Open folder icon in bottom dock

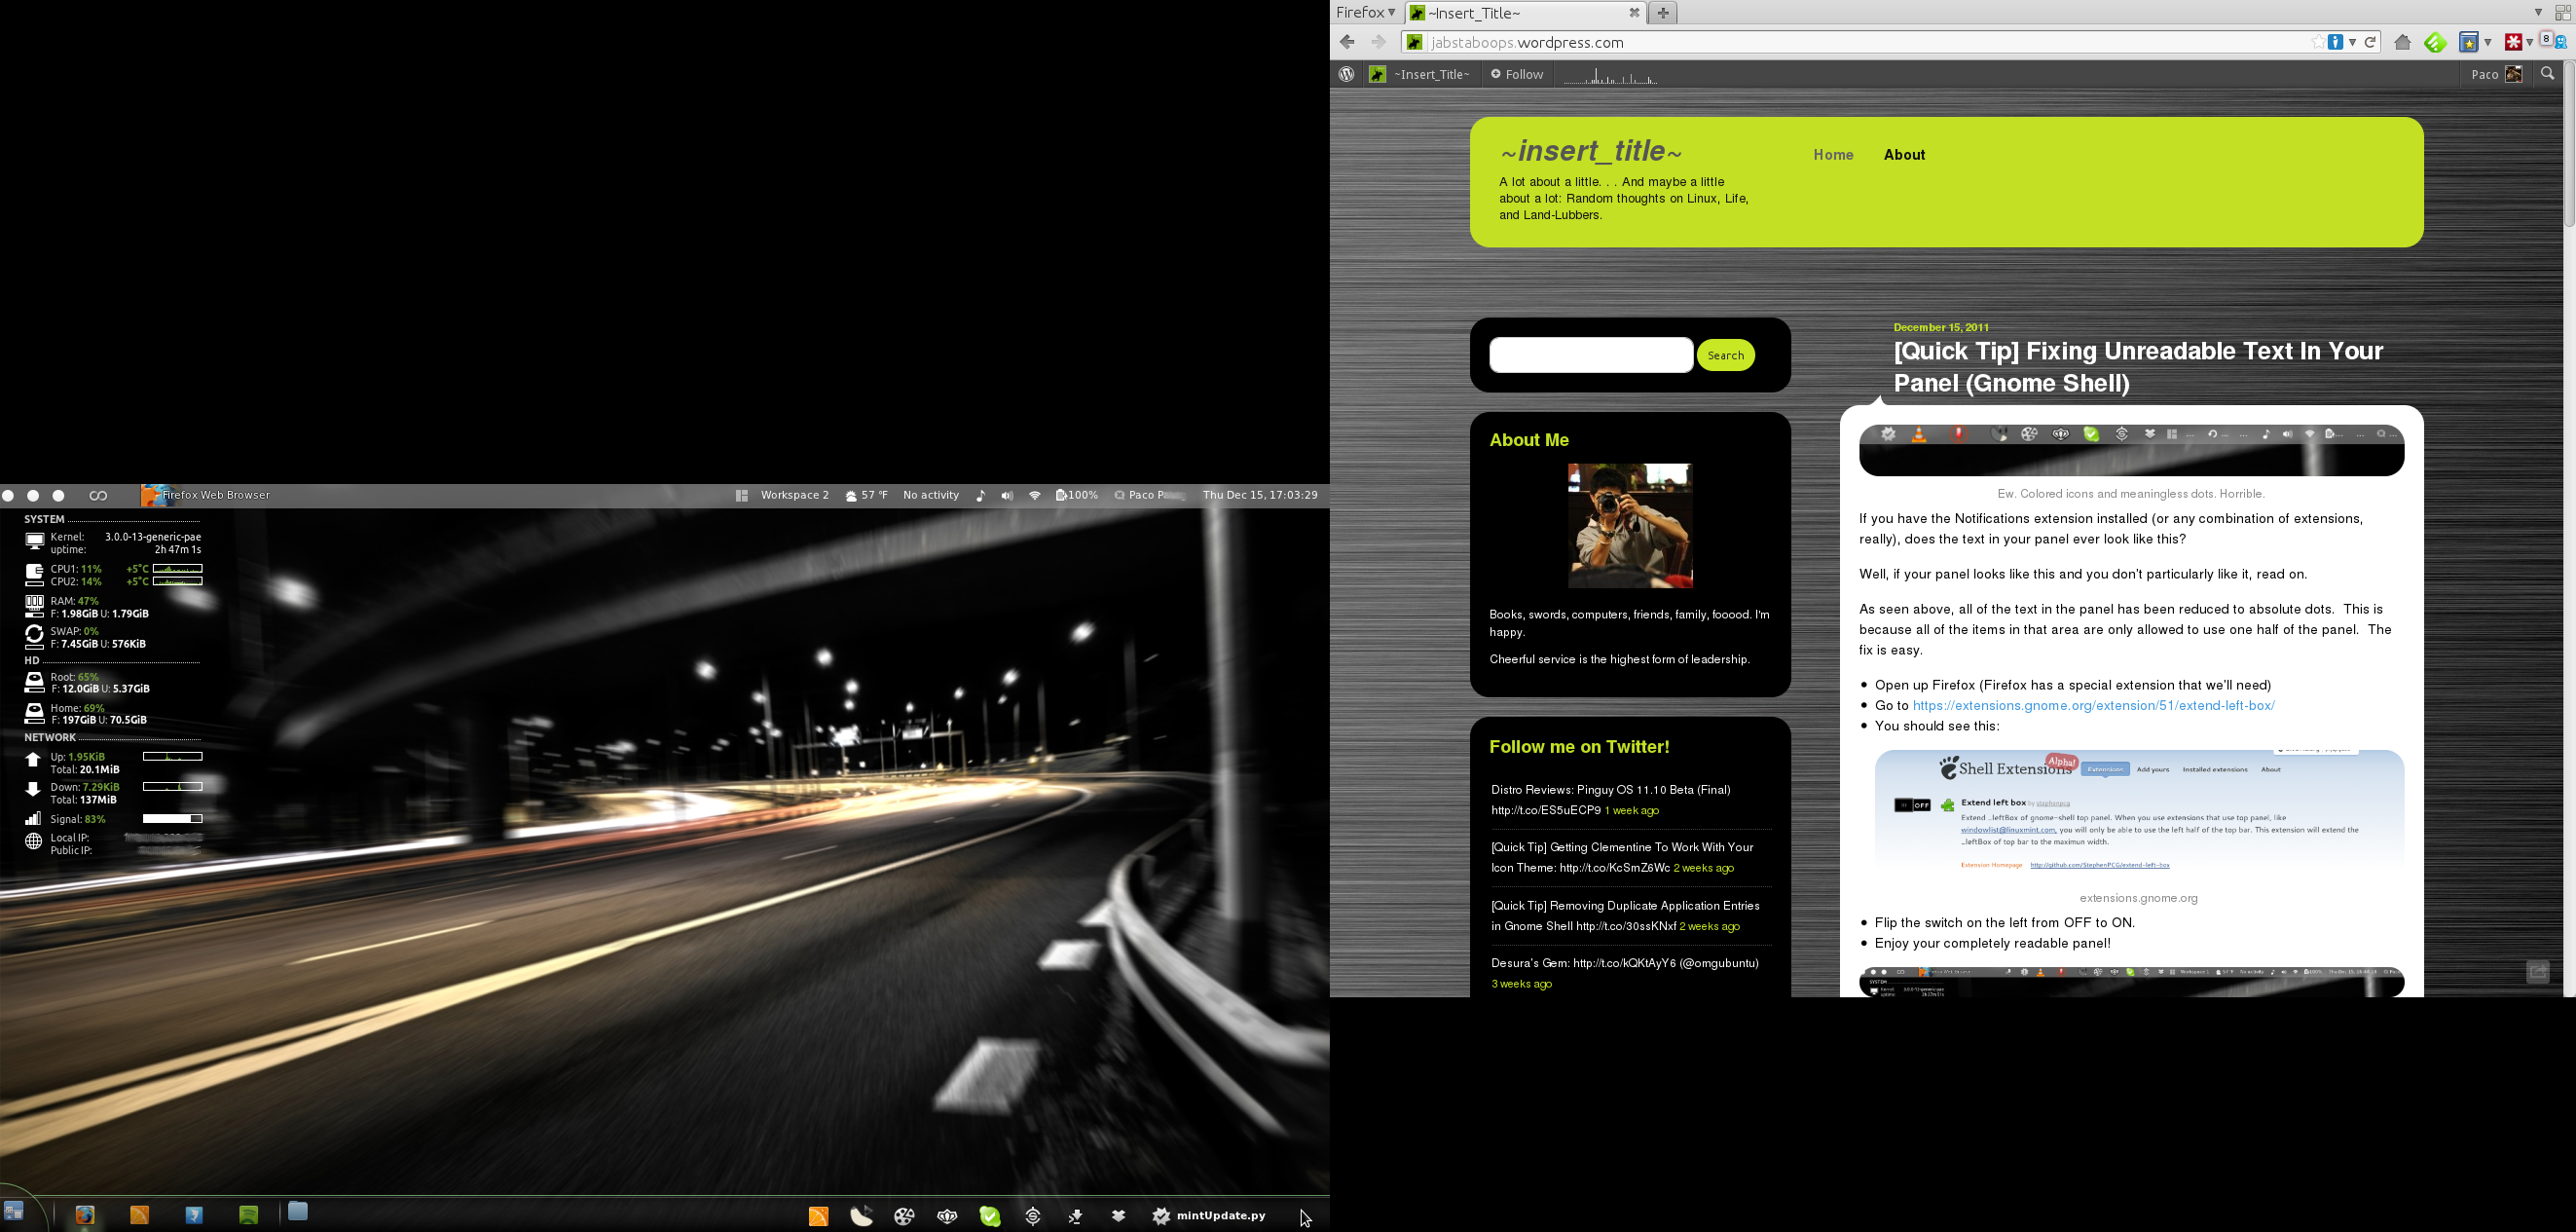click(298, 1212)
